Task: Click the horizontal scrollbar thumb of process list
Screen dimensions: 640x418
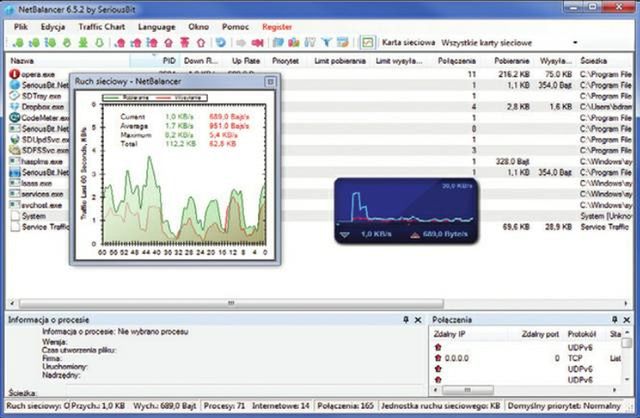Action: tap(231, 303)
